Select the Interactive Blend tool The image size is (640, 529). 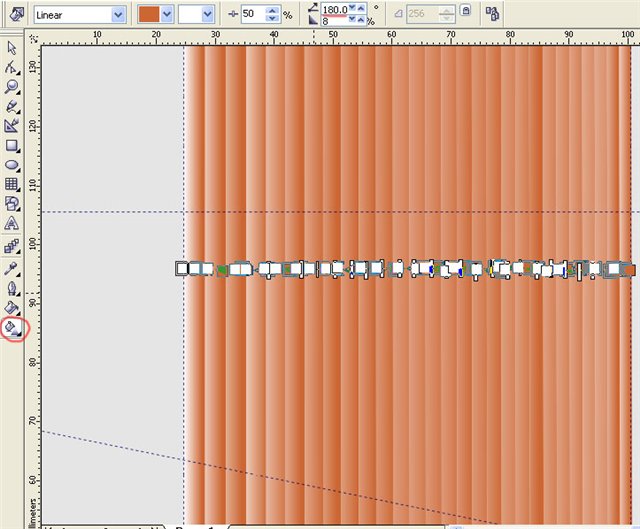pyautogui.click(x=12, y=247)
